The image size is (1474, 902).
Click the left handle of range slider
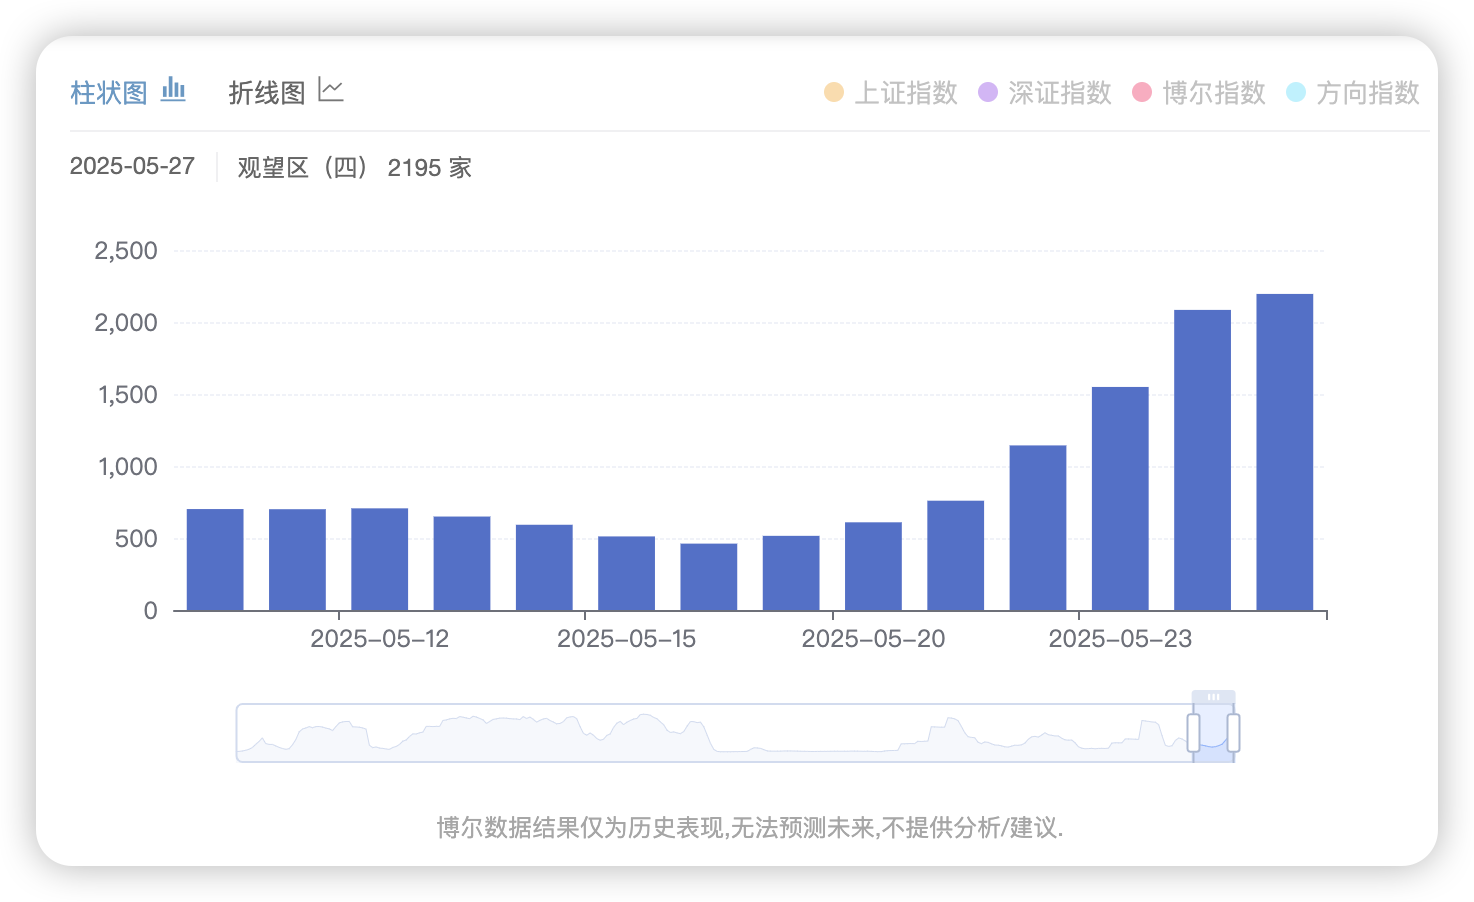1193,733
